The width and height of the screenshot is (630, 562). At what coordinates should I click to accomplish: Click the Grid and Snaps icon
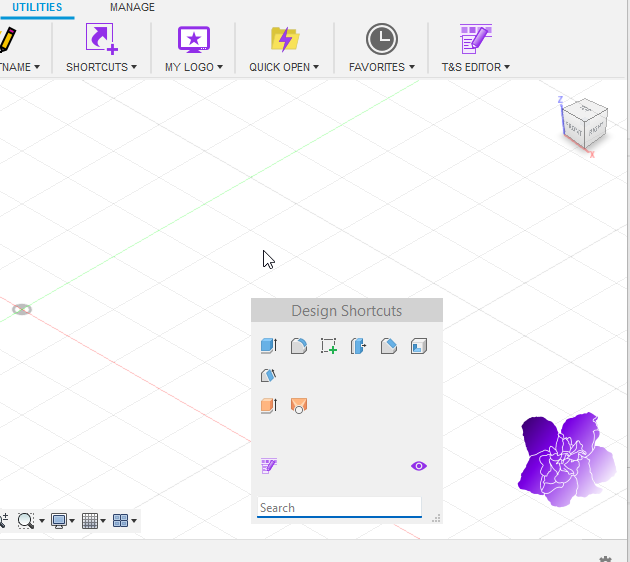click(90, 521)
